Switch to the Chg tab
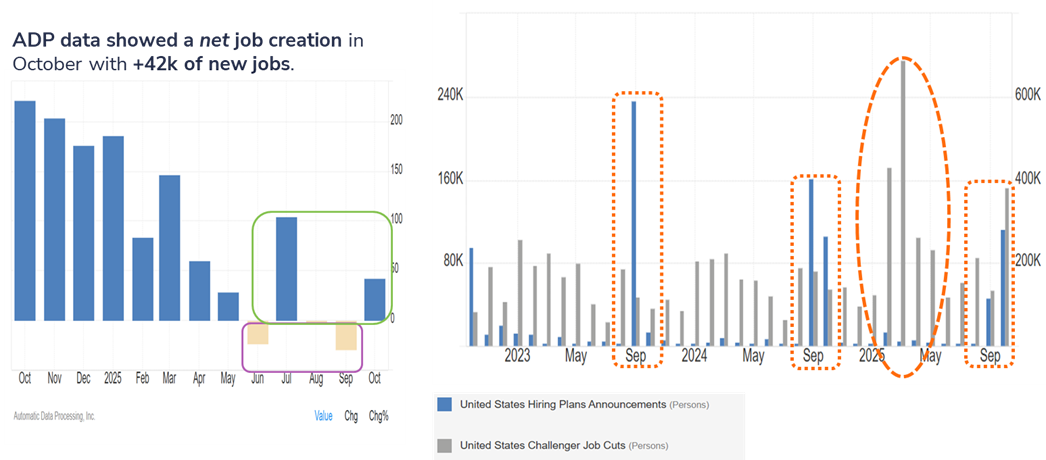The width and height of the screenshot is (1046, 460). (350, 416)
